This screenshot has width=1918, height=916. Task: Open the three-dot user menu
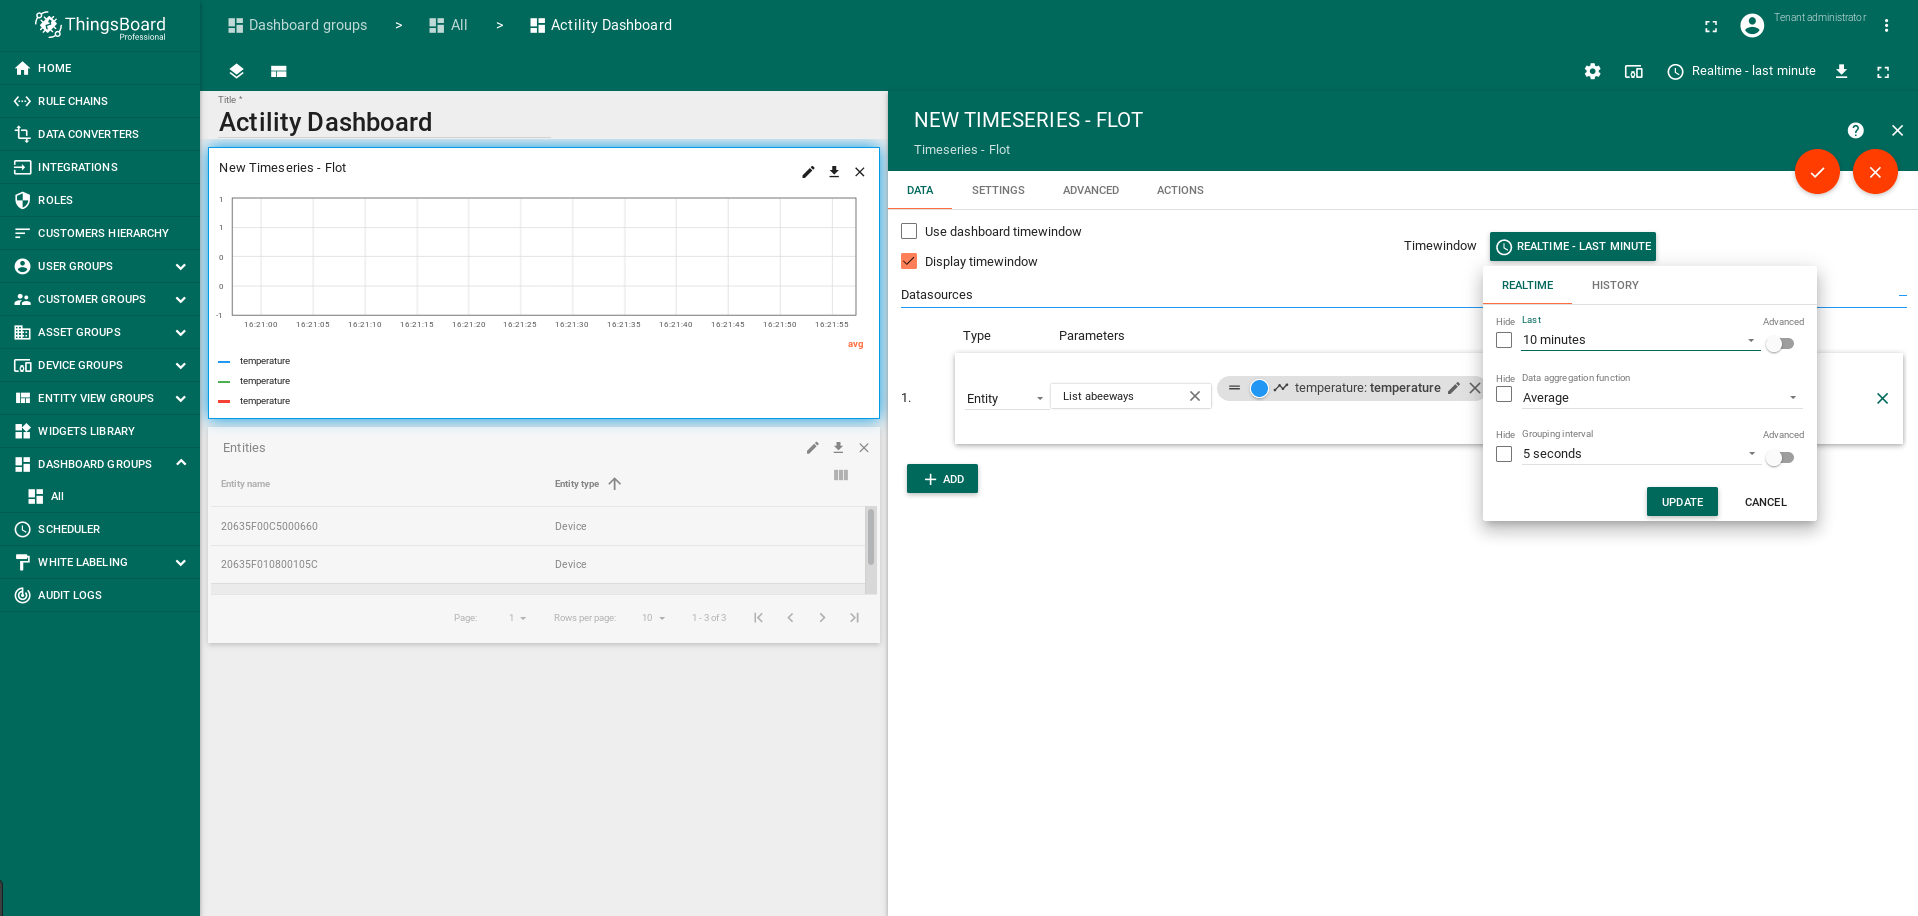point(1887,25)
